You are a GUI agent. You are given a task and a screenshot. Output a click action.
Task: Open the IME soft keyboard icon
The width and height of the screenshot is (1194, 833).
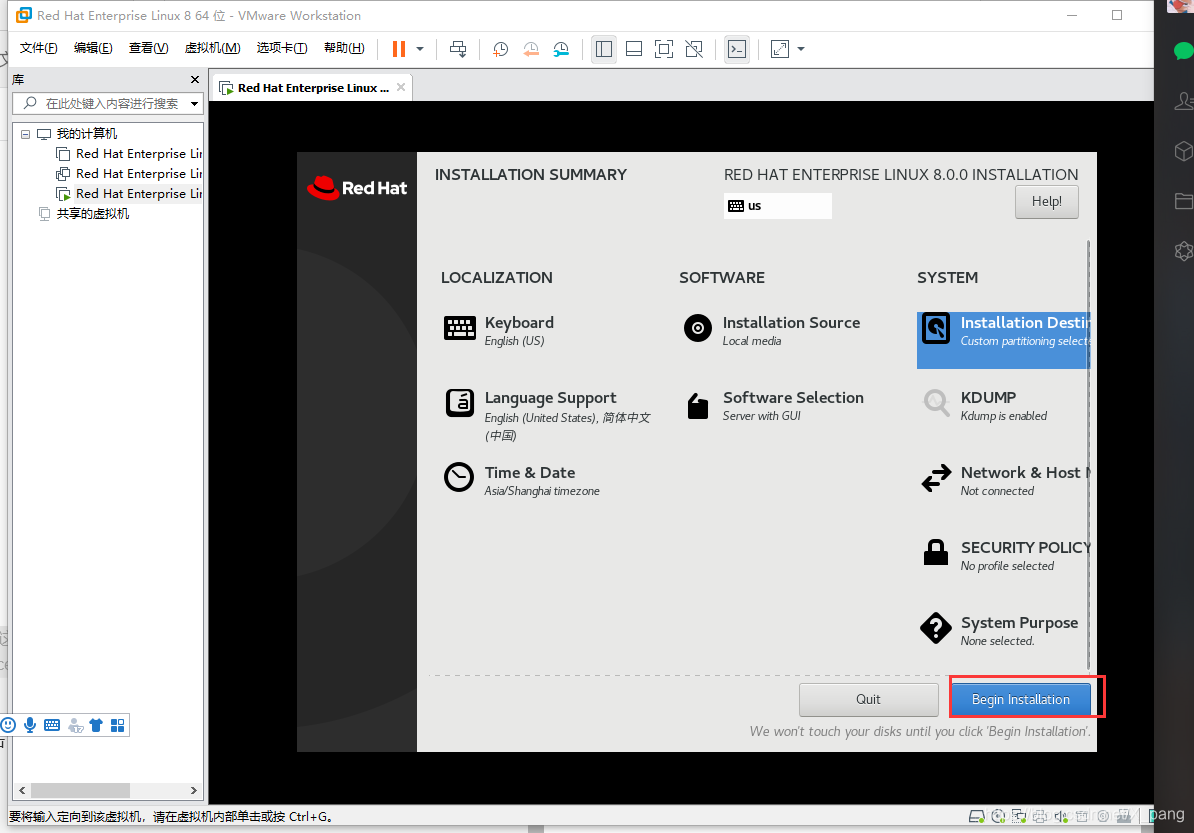pos(52,725)
